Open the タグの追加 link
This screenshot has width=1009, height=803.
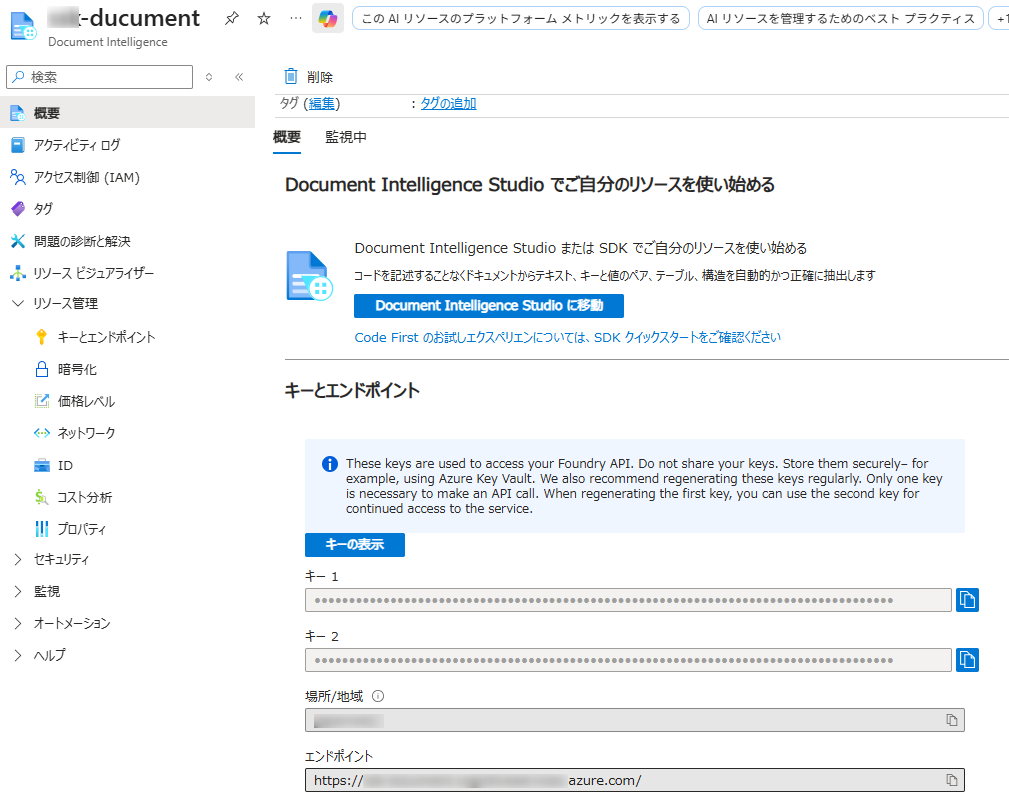[448, 103]
